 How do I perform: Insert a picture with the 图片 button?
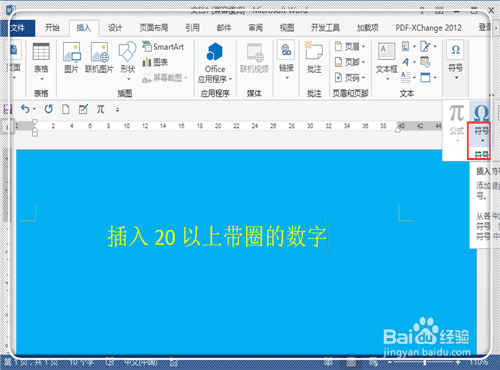tap(72, 58)
